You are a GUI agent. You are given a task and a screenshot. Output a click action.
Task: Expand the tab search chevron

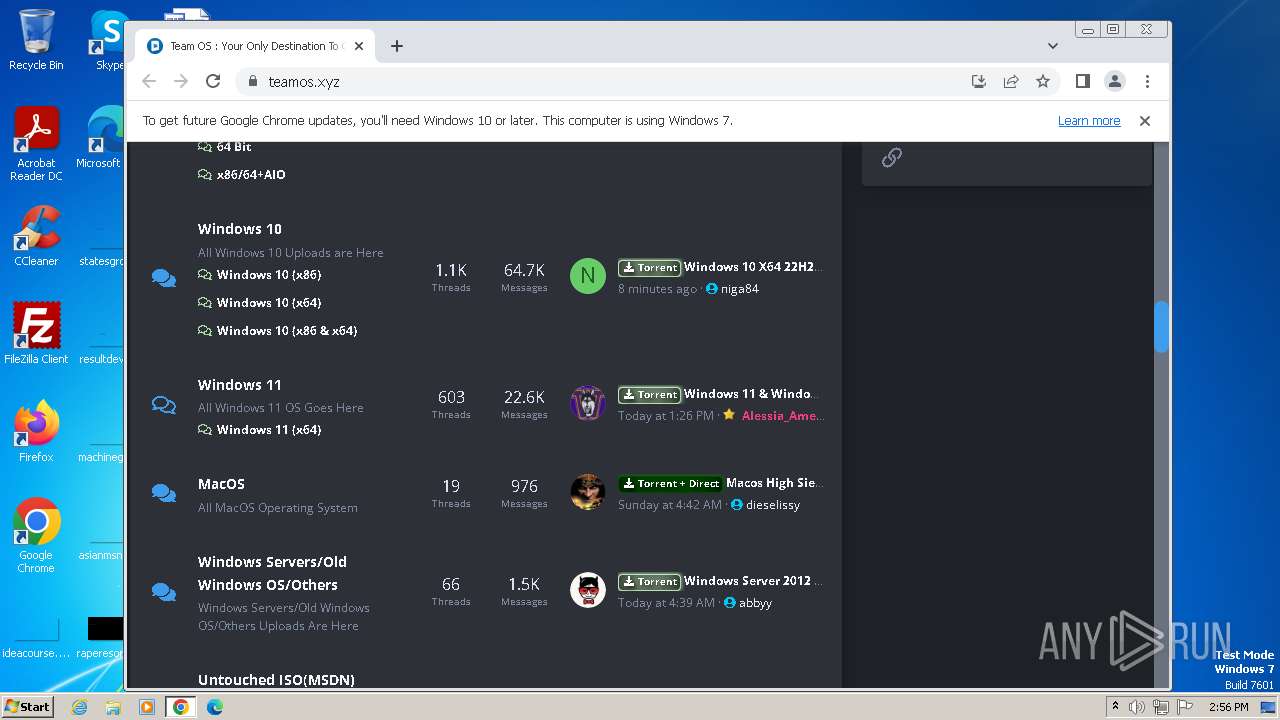[1053, 46]
